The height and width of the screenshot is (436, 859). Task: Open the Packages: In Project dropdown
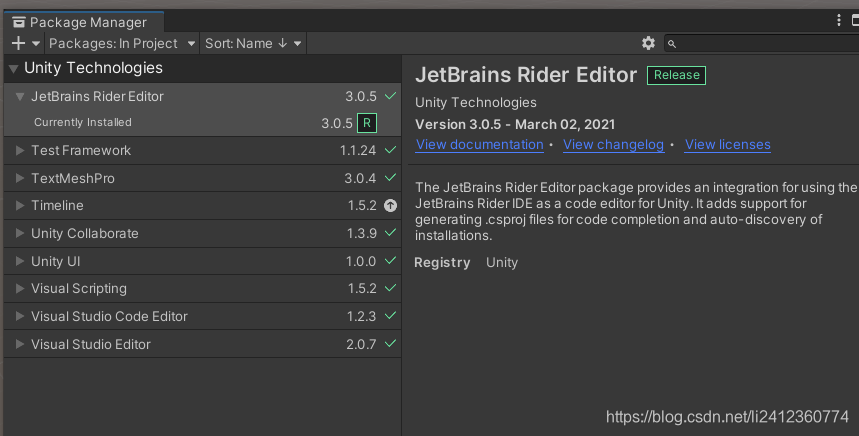(122, 43)
